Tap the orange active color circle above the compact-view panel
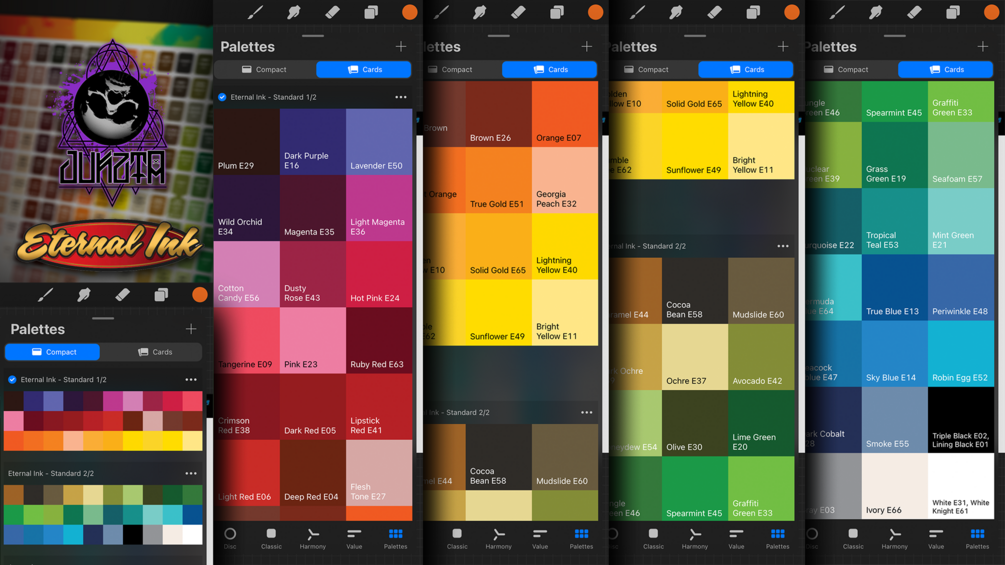 pos(200,295)
